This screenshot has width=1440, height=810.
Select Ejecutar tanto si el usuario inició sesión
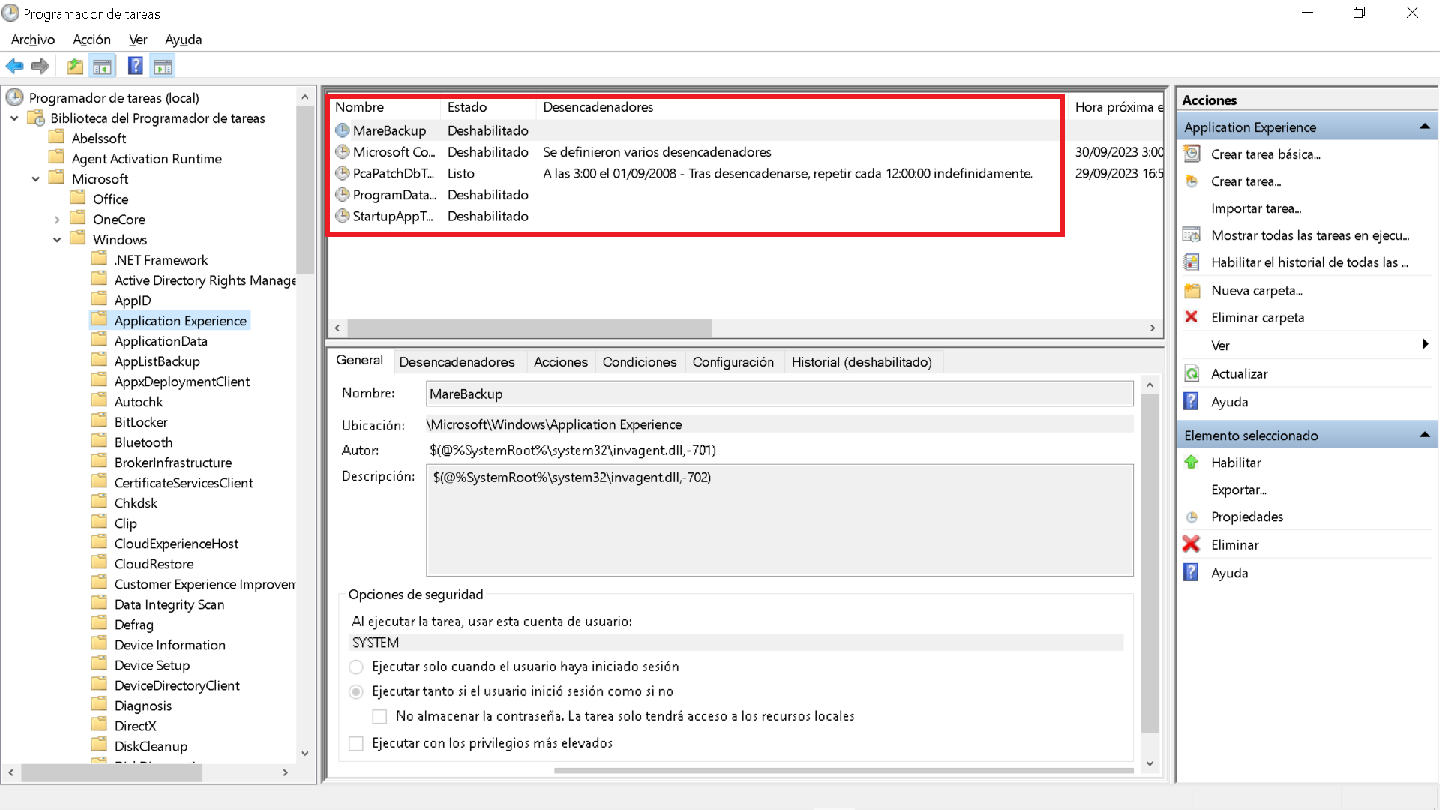(x=356, y=691)
